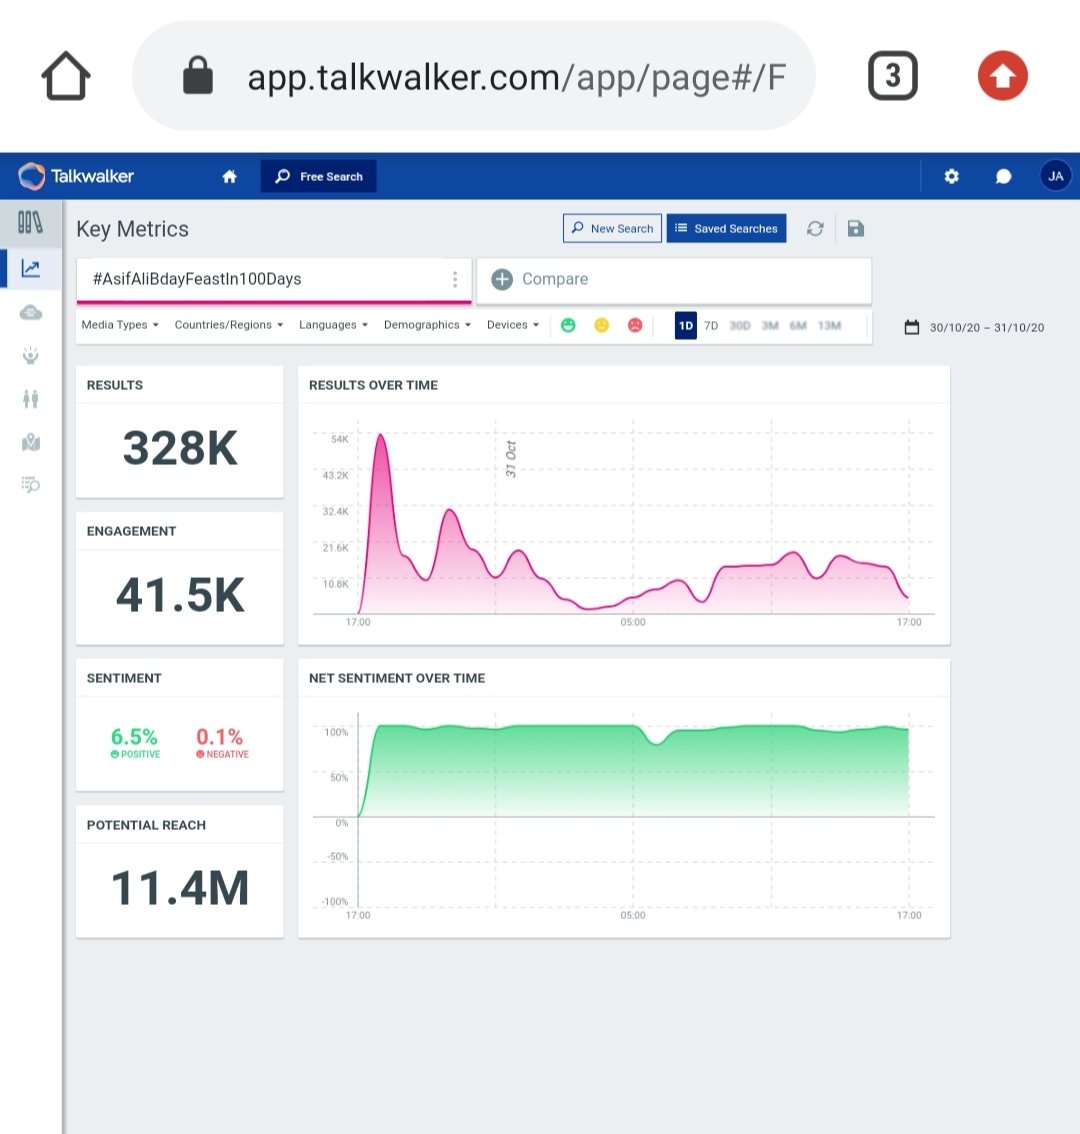1080x1134 pixels.
Task: Open the browser tab switcher showing 3
Action: tap(893, 75)
